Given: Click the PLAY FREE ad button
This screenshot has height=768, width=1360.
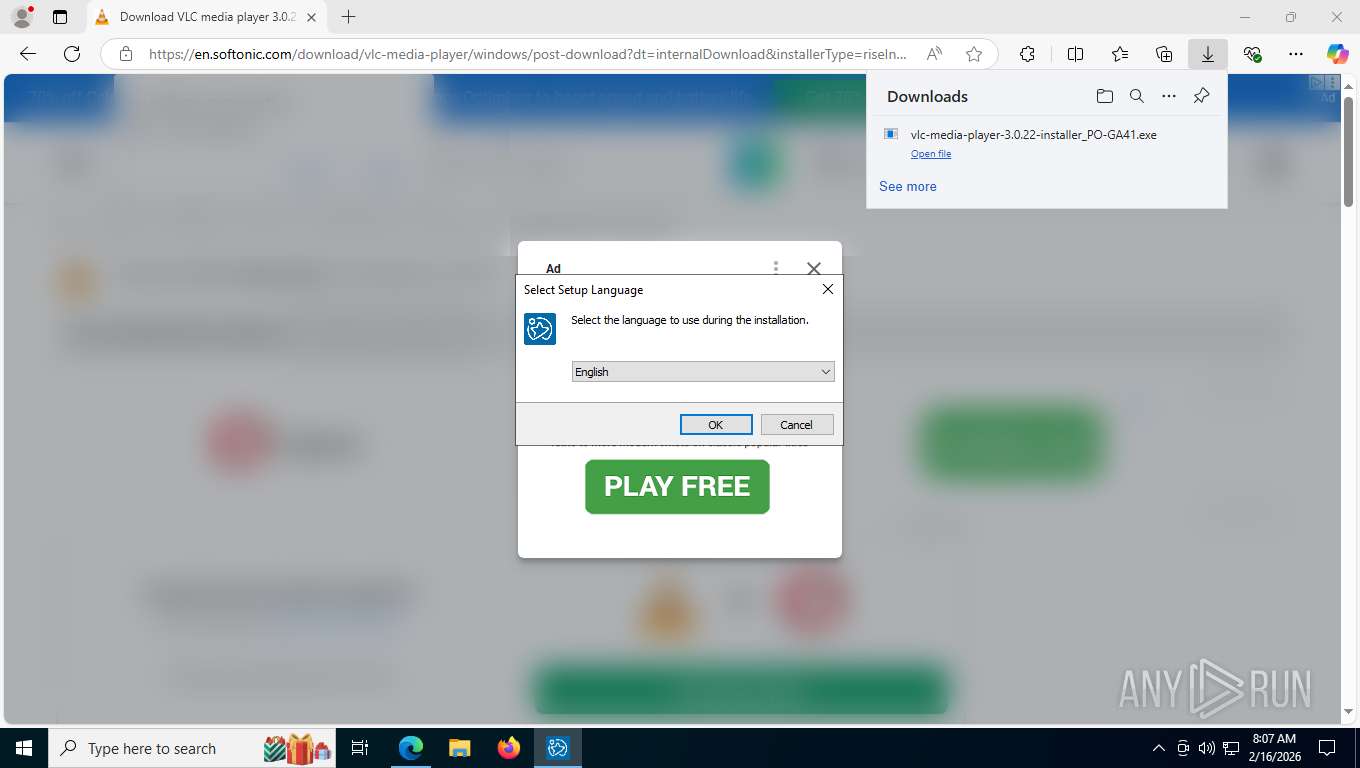Looking at the screenshot, I should [677, 487].
